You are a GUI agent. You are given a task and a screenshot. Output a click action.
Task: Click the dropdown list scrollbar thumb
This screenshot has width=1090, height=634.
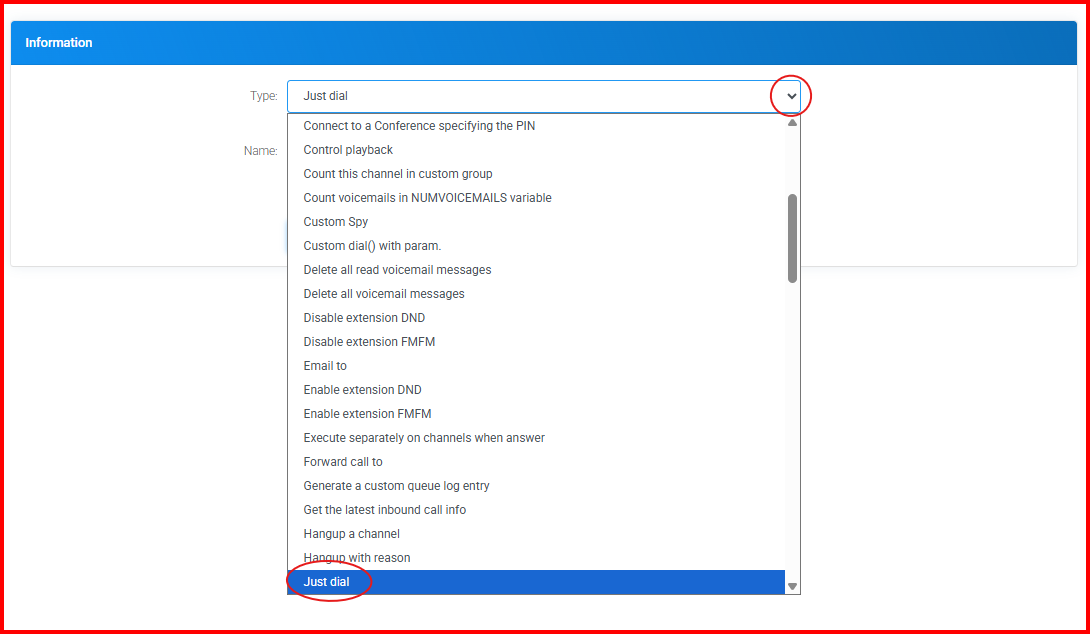click(792, 238)
